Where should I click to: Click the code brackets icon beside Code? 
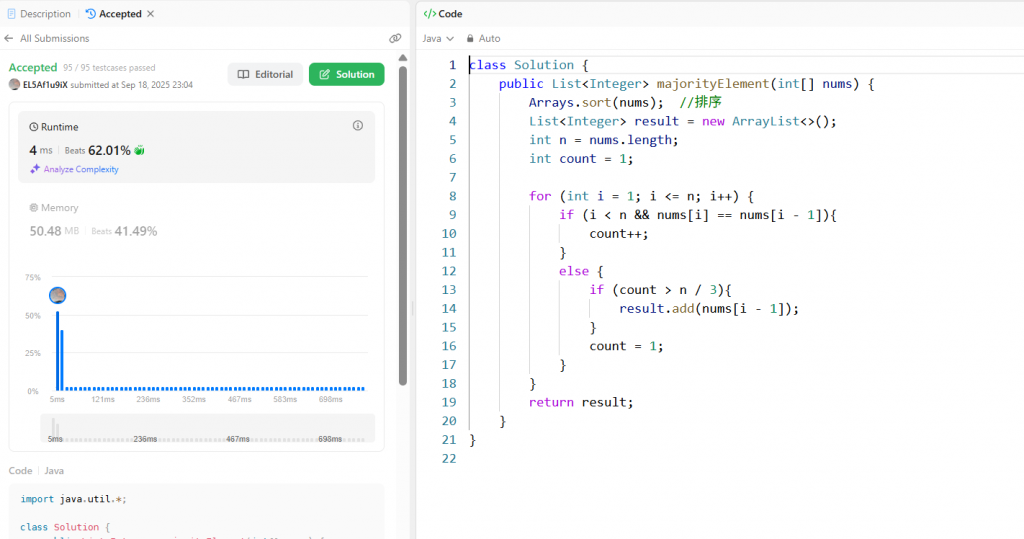pyautogui.click(x=429, y=14)
